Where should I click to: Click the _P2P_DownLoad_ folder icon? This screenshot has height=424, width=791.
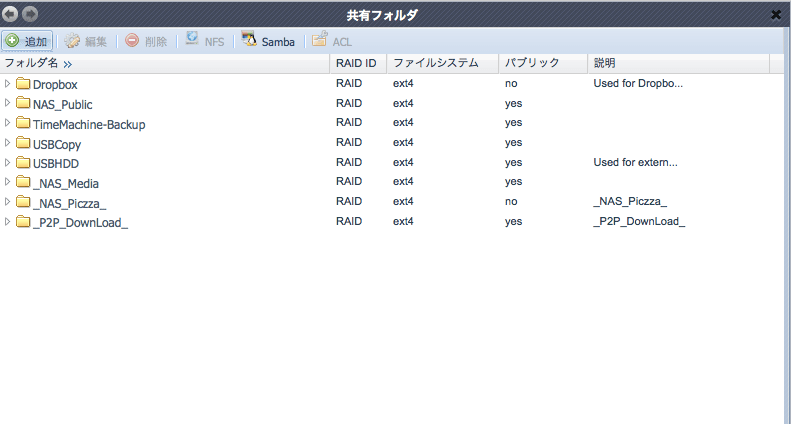point(23,221)
